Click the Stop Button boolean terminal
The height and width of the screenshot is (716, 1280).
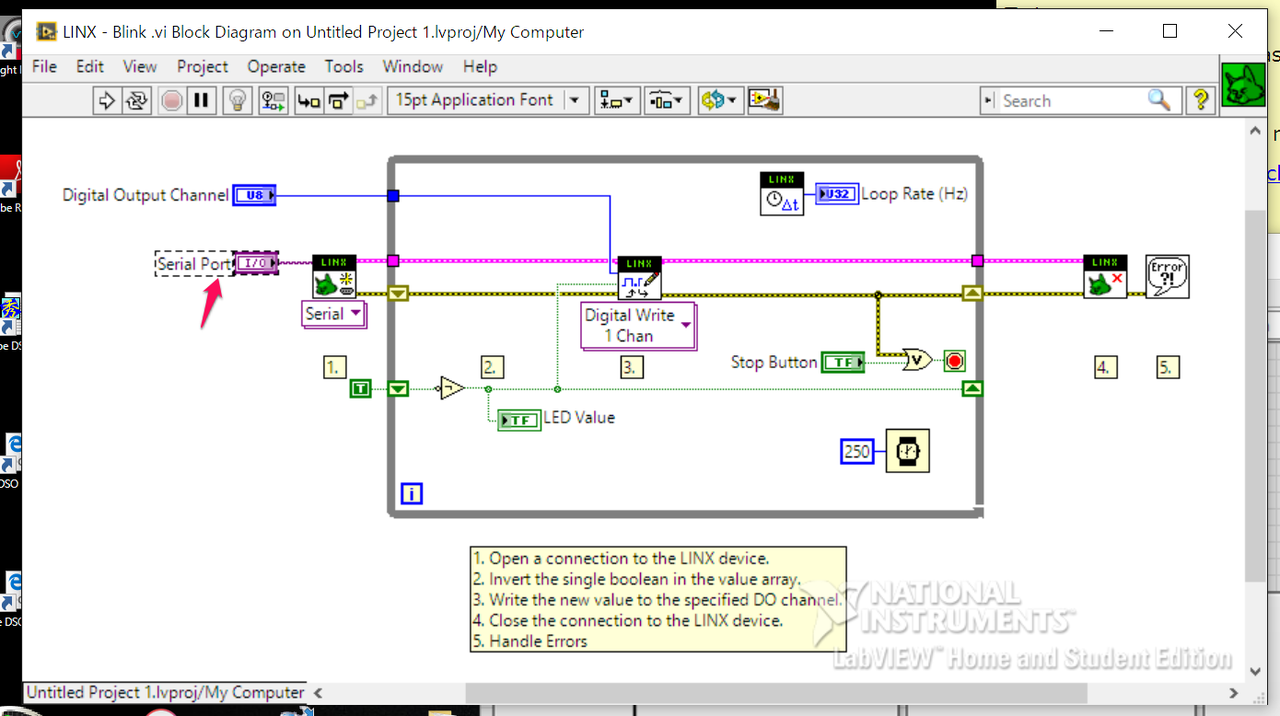[x=842, y=362]
